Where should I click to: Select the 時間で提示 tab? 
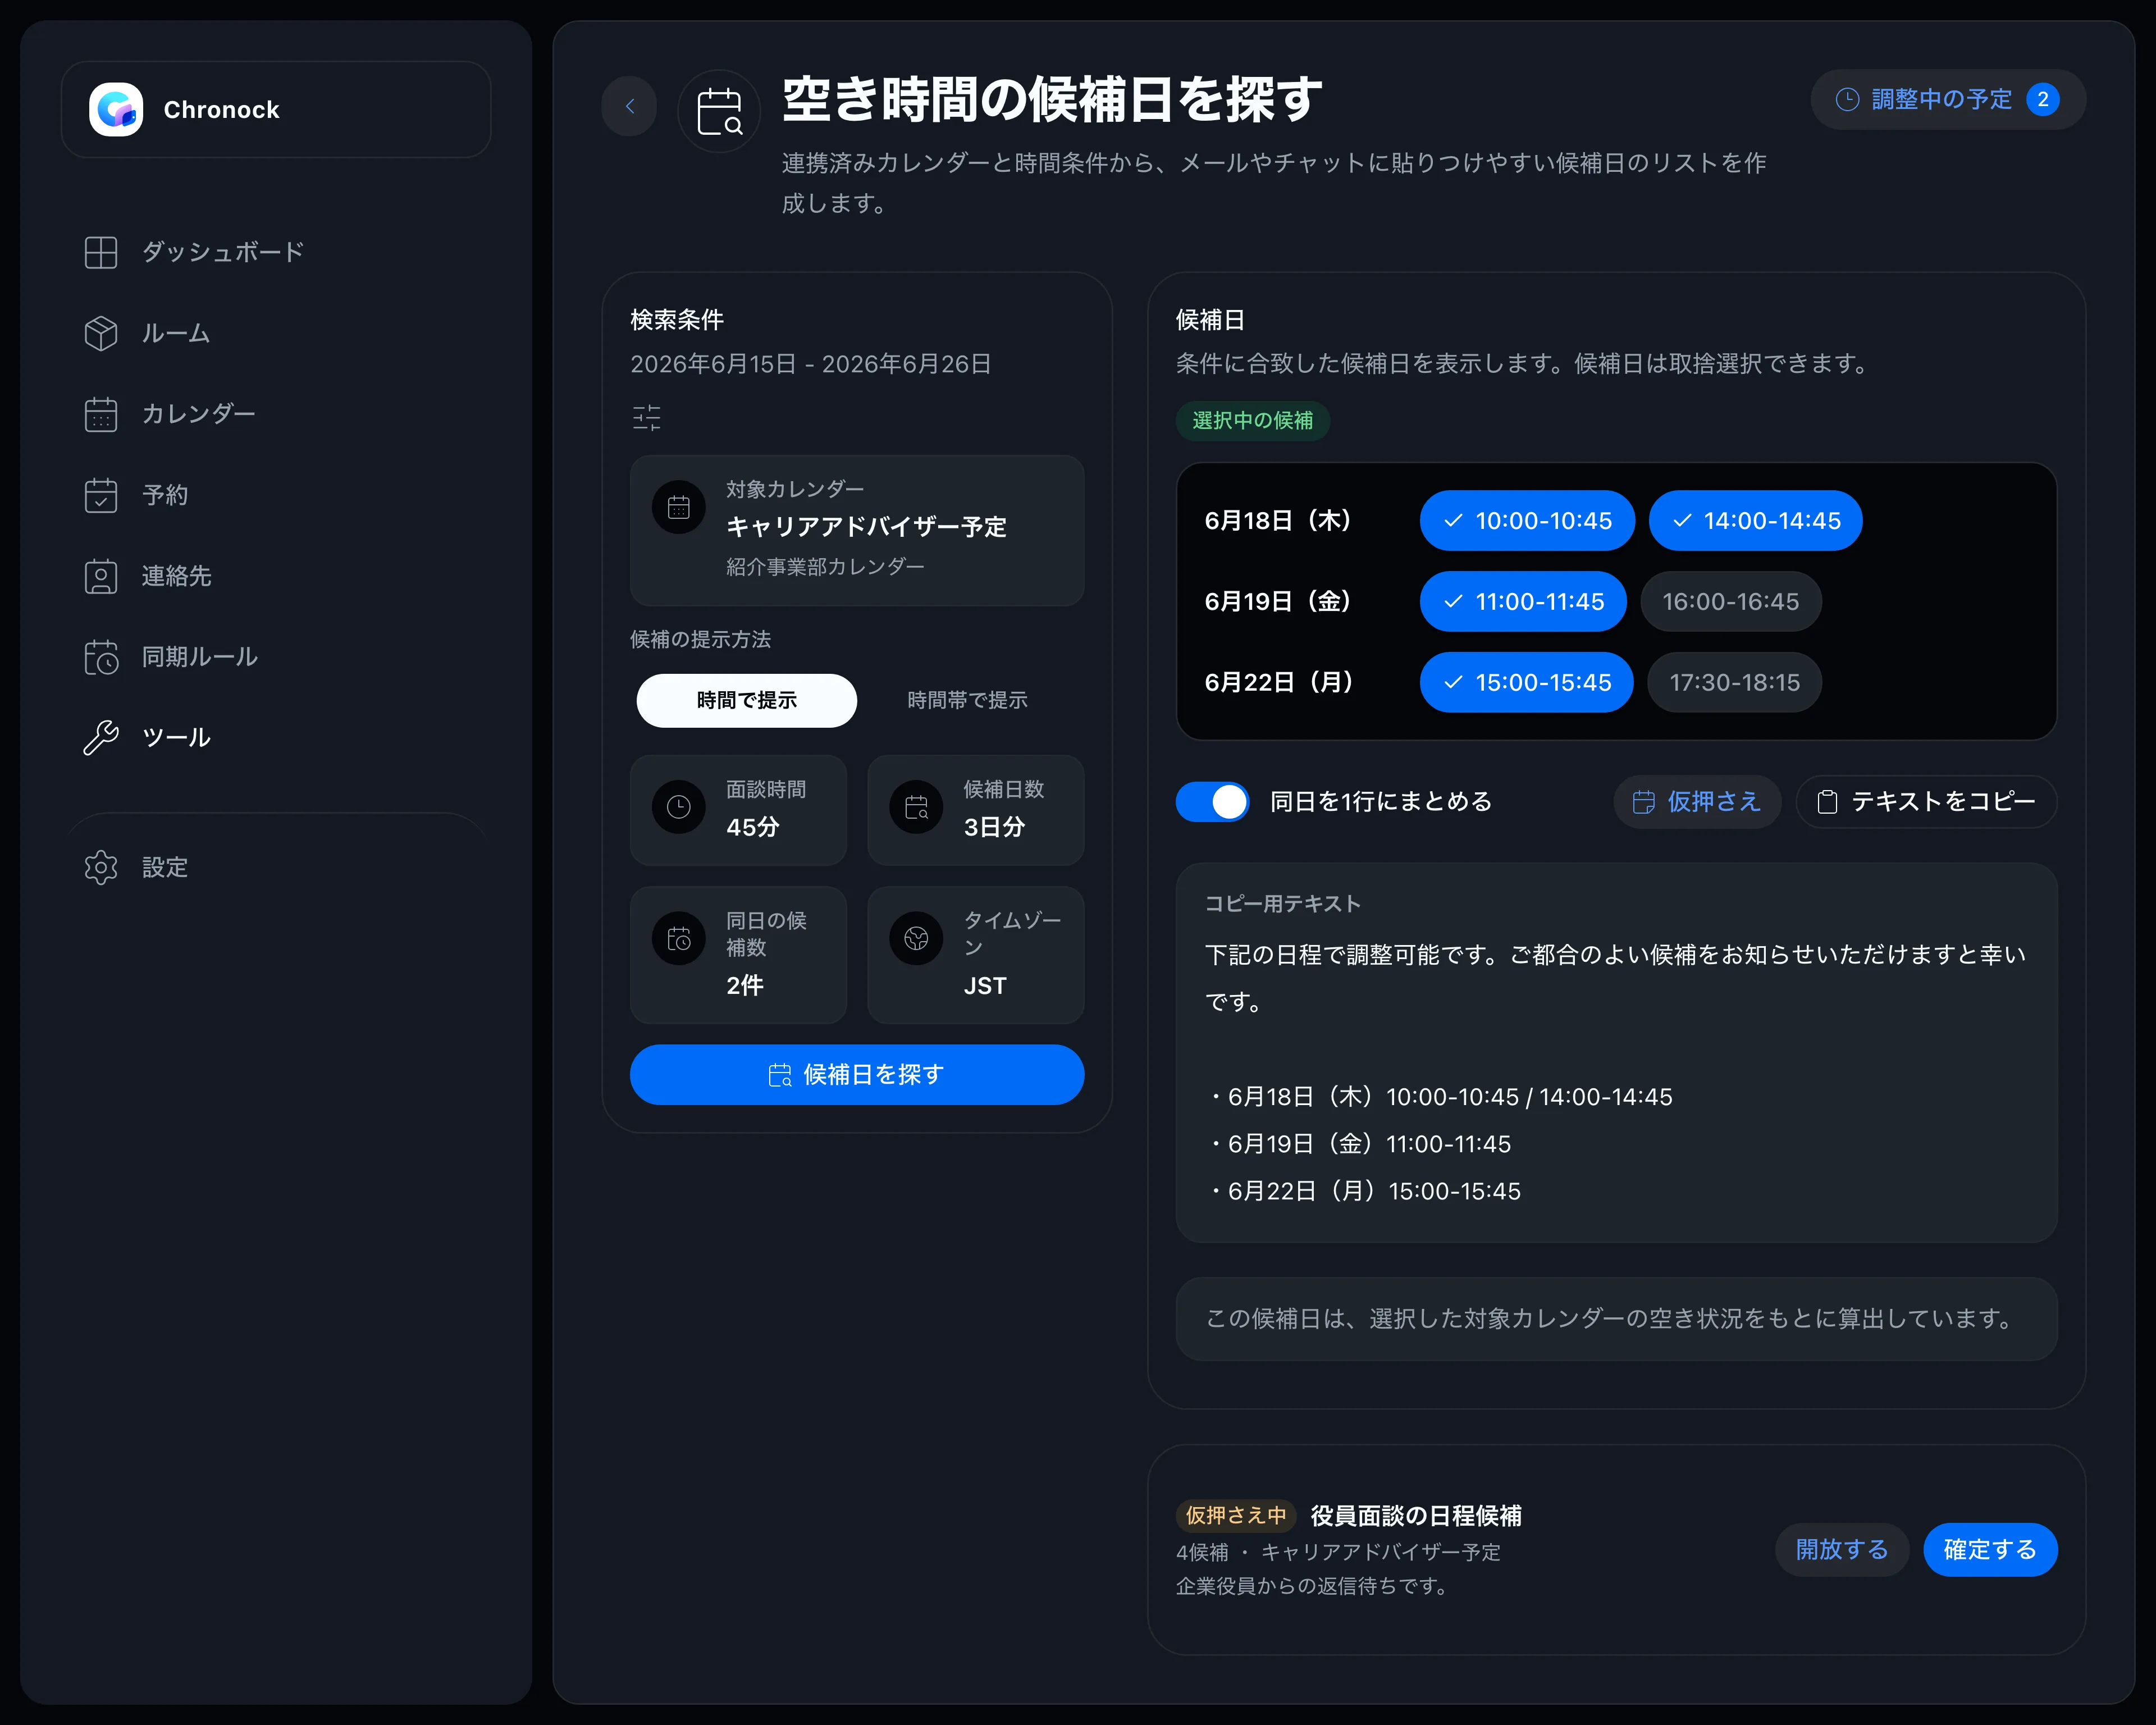pyautogui.click(x=746, y=700)
